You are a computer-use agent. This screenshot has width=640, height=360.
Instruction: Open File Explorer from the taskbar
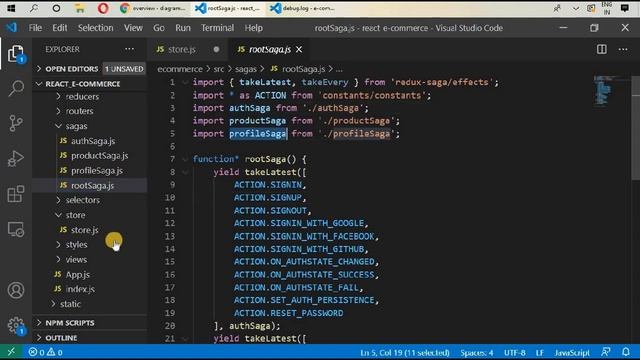click(x=79, y=8)
